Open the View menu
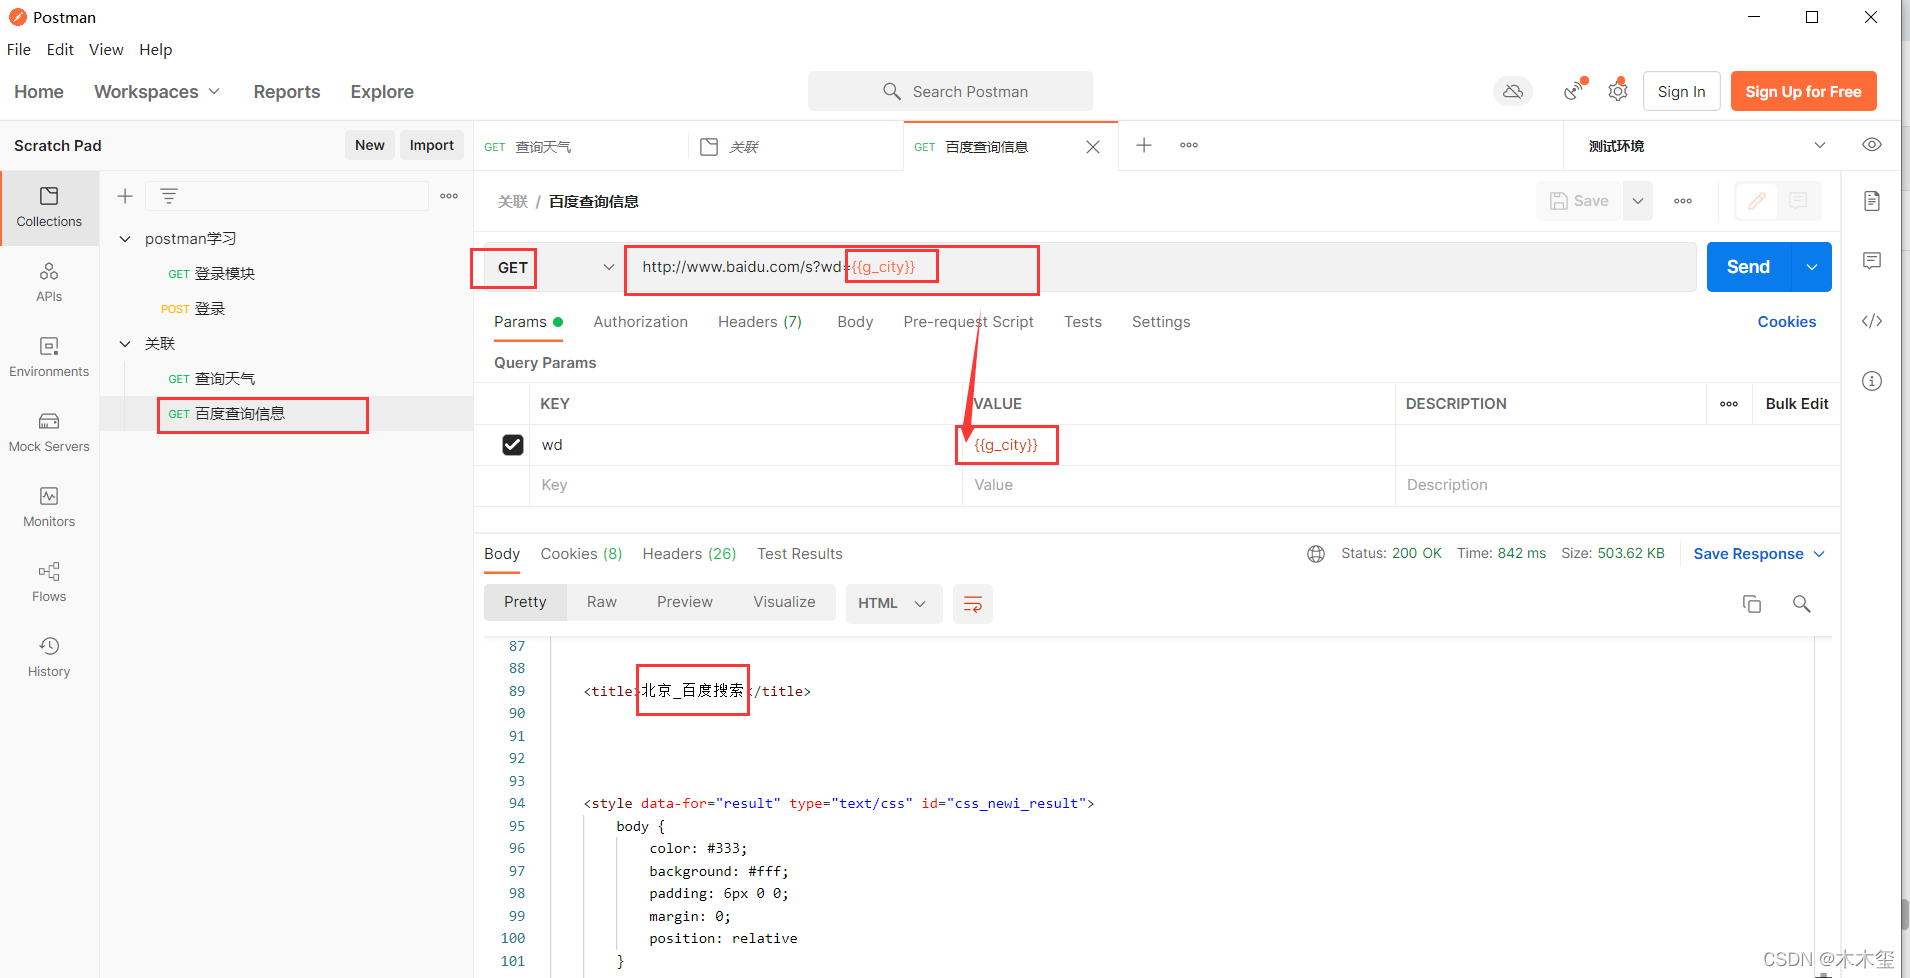 coord(106,49)
